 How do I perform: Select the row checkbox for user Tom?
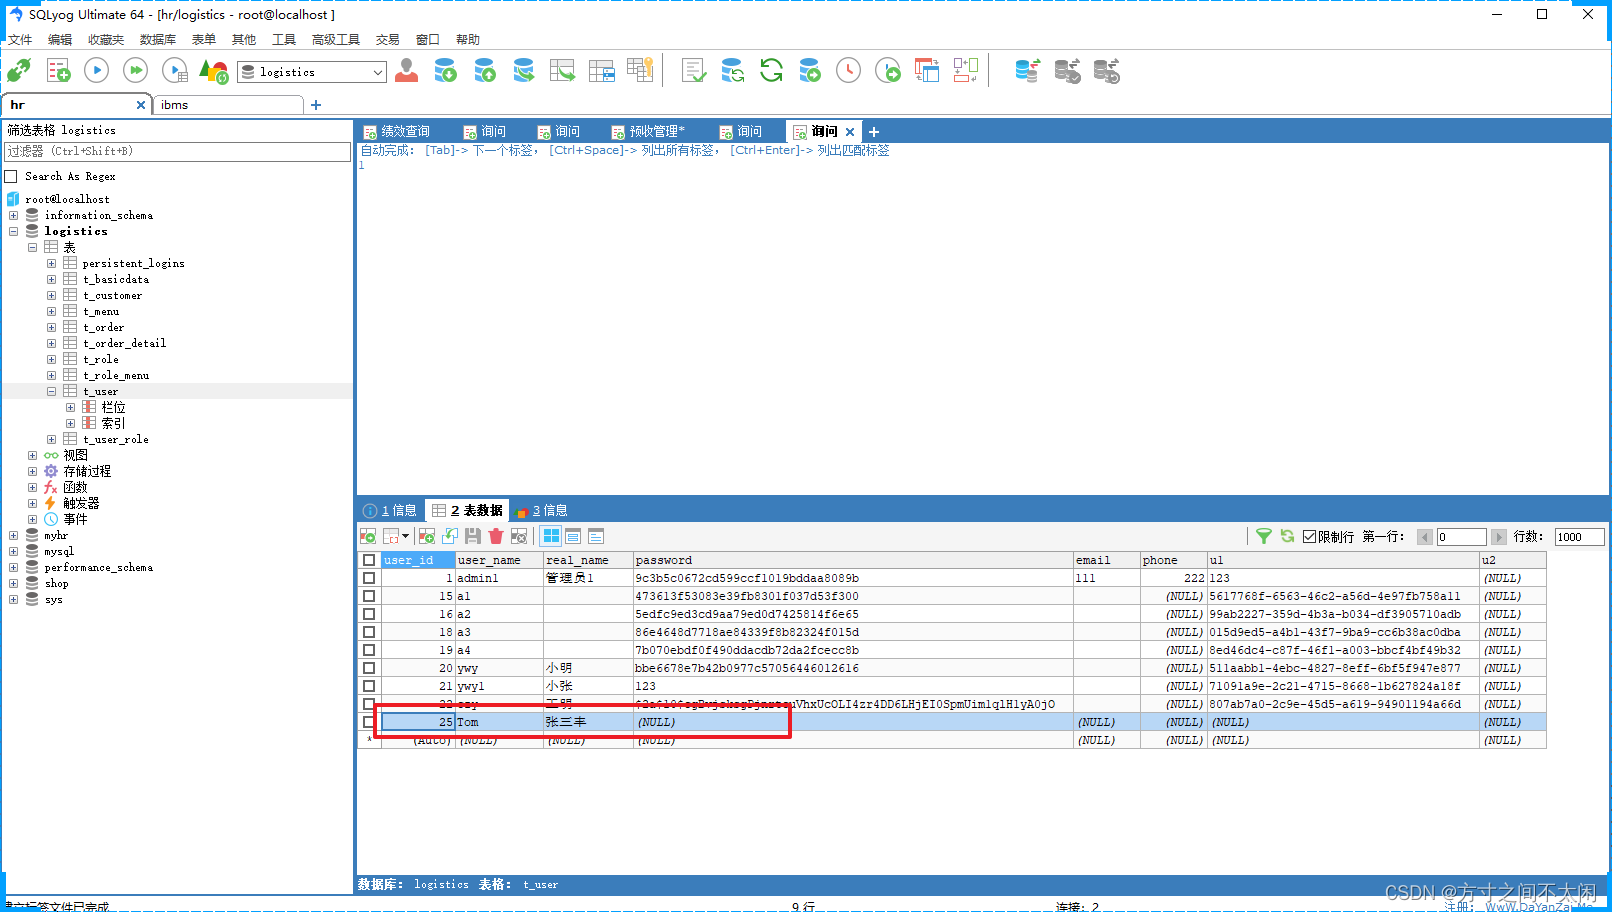(368, 721)
